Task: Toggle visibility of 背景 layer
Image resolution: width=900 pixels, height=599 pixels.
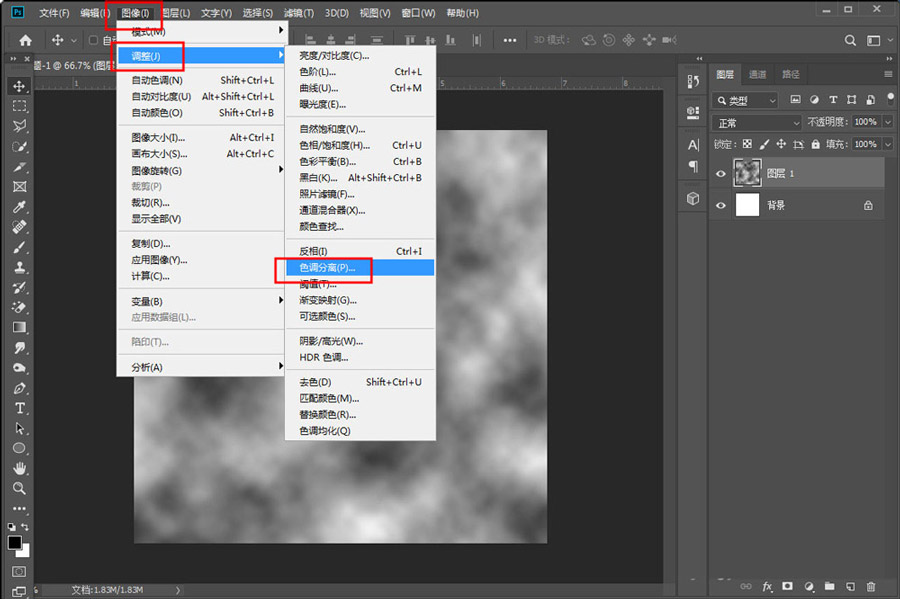Action: click(x=721, y=205)
